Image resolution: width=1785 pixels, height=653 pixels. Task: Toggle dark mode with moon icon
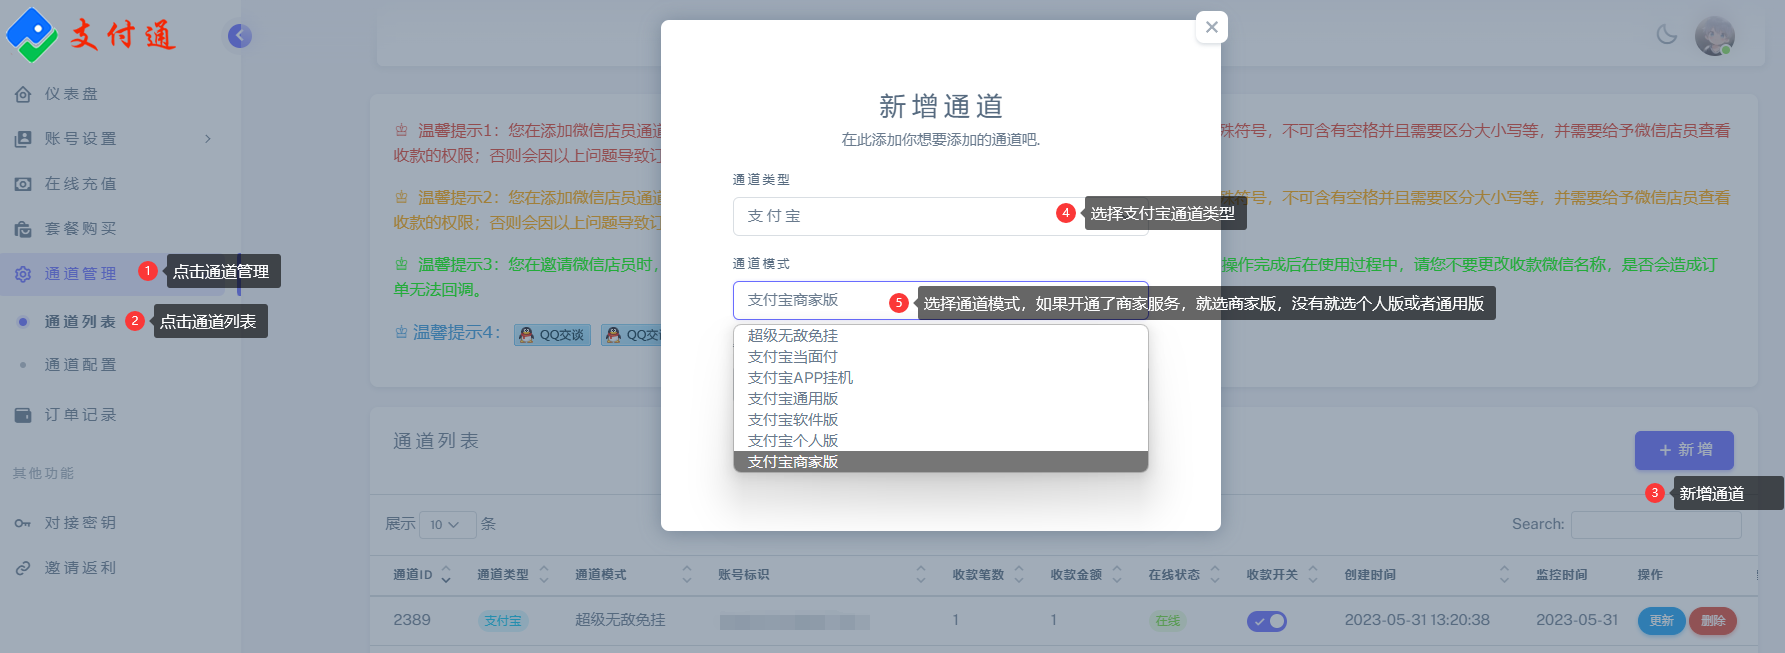(1667, 35)
